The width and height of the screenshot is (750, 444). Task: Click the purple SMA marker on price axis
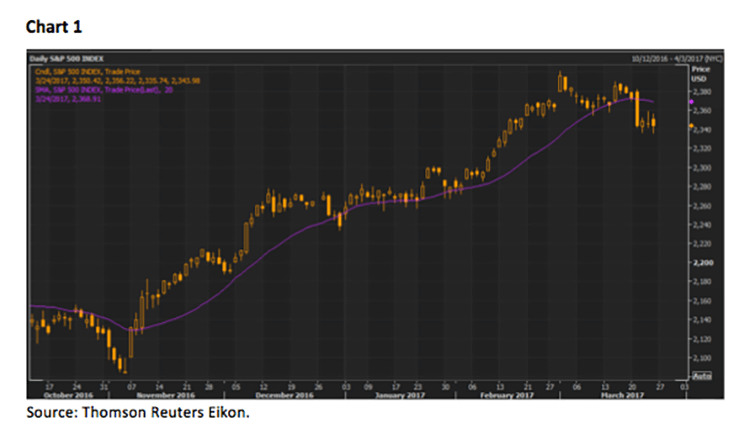tap(692, 101)
